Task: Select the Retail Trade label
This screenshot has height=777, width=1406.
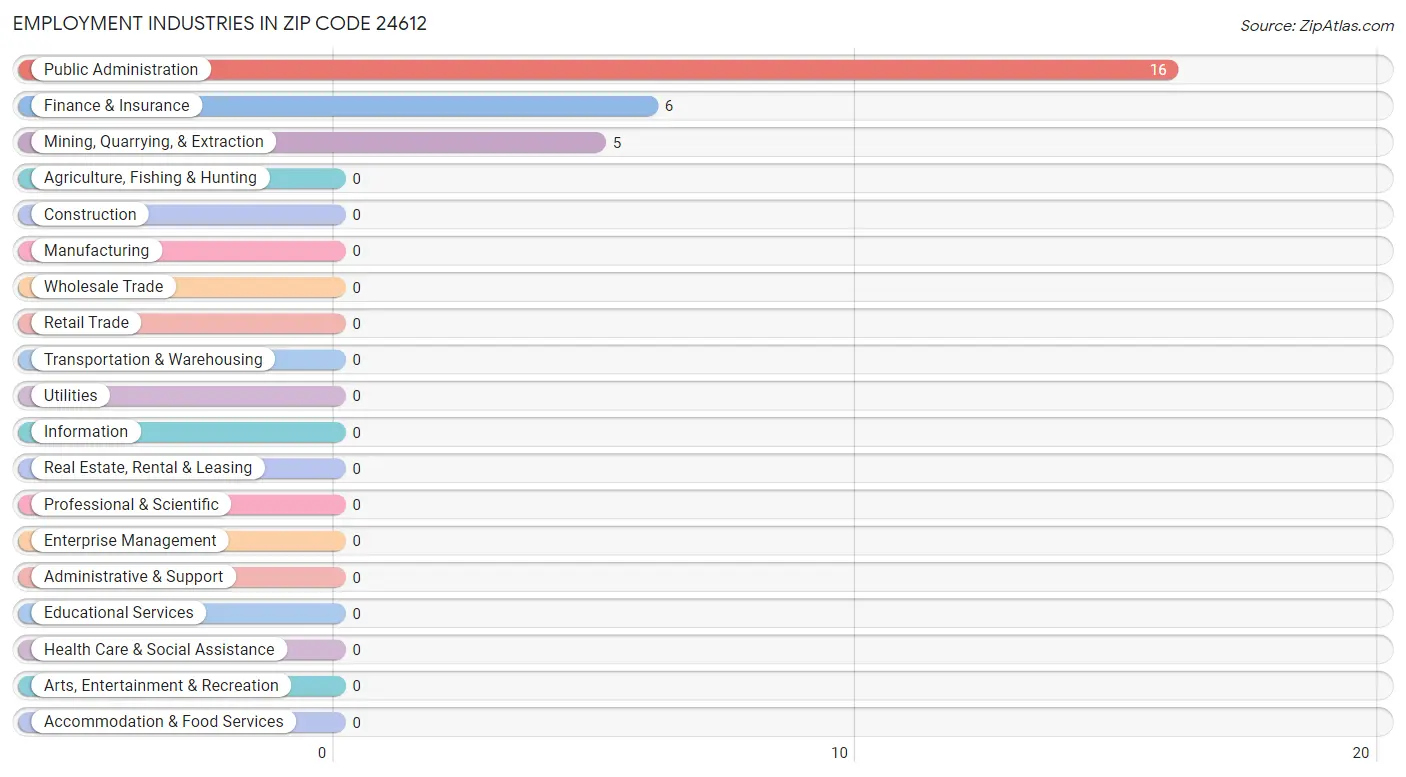Action: pos(86,323)
